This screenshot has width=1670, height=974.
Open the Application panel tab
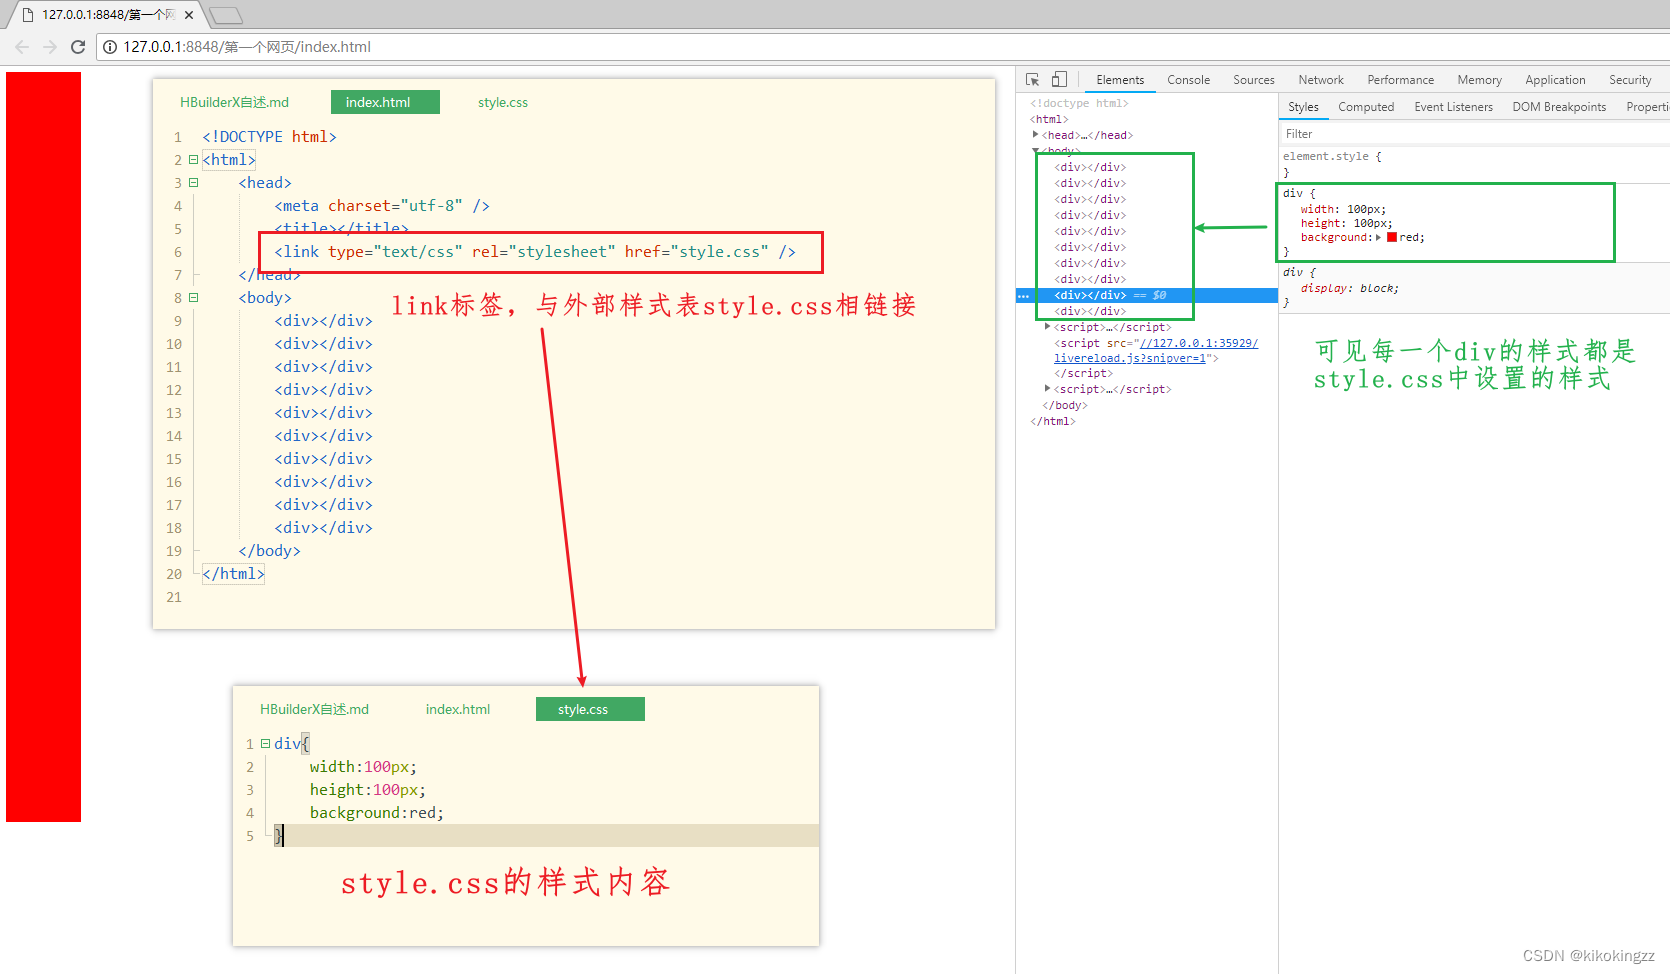[x=1555, y=80]
